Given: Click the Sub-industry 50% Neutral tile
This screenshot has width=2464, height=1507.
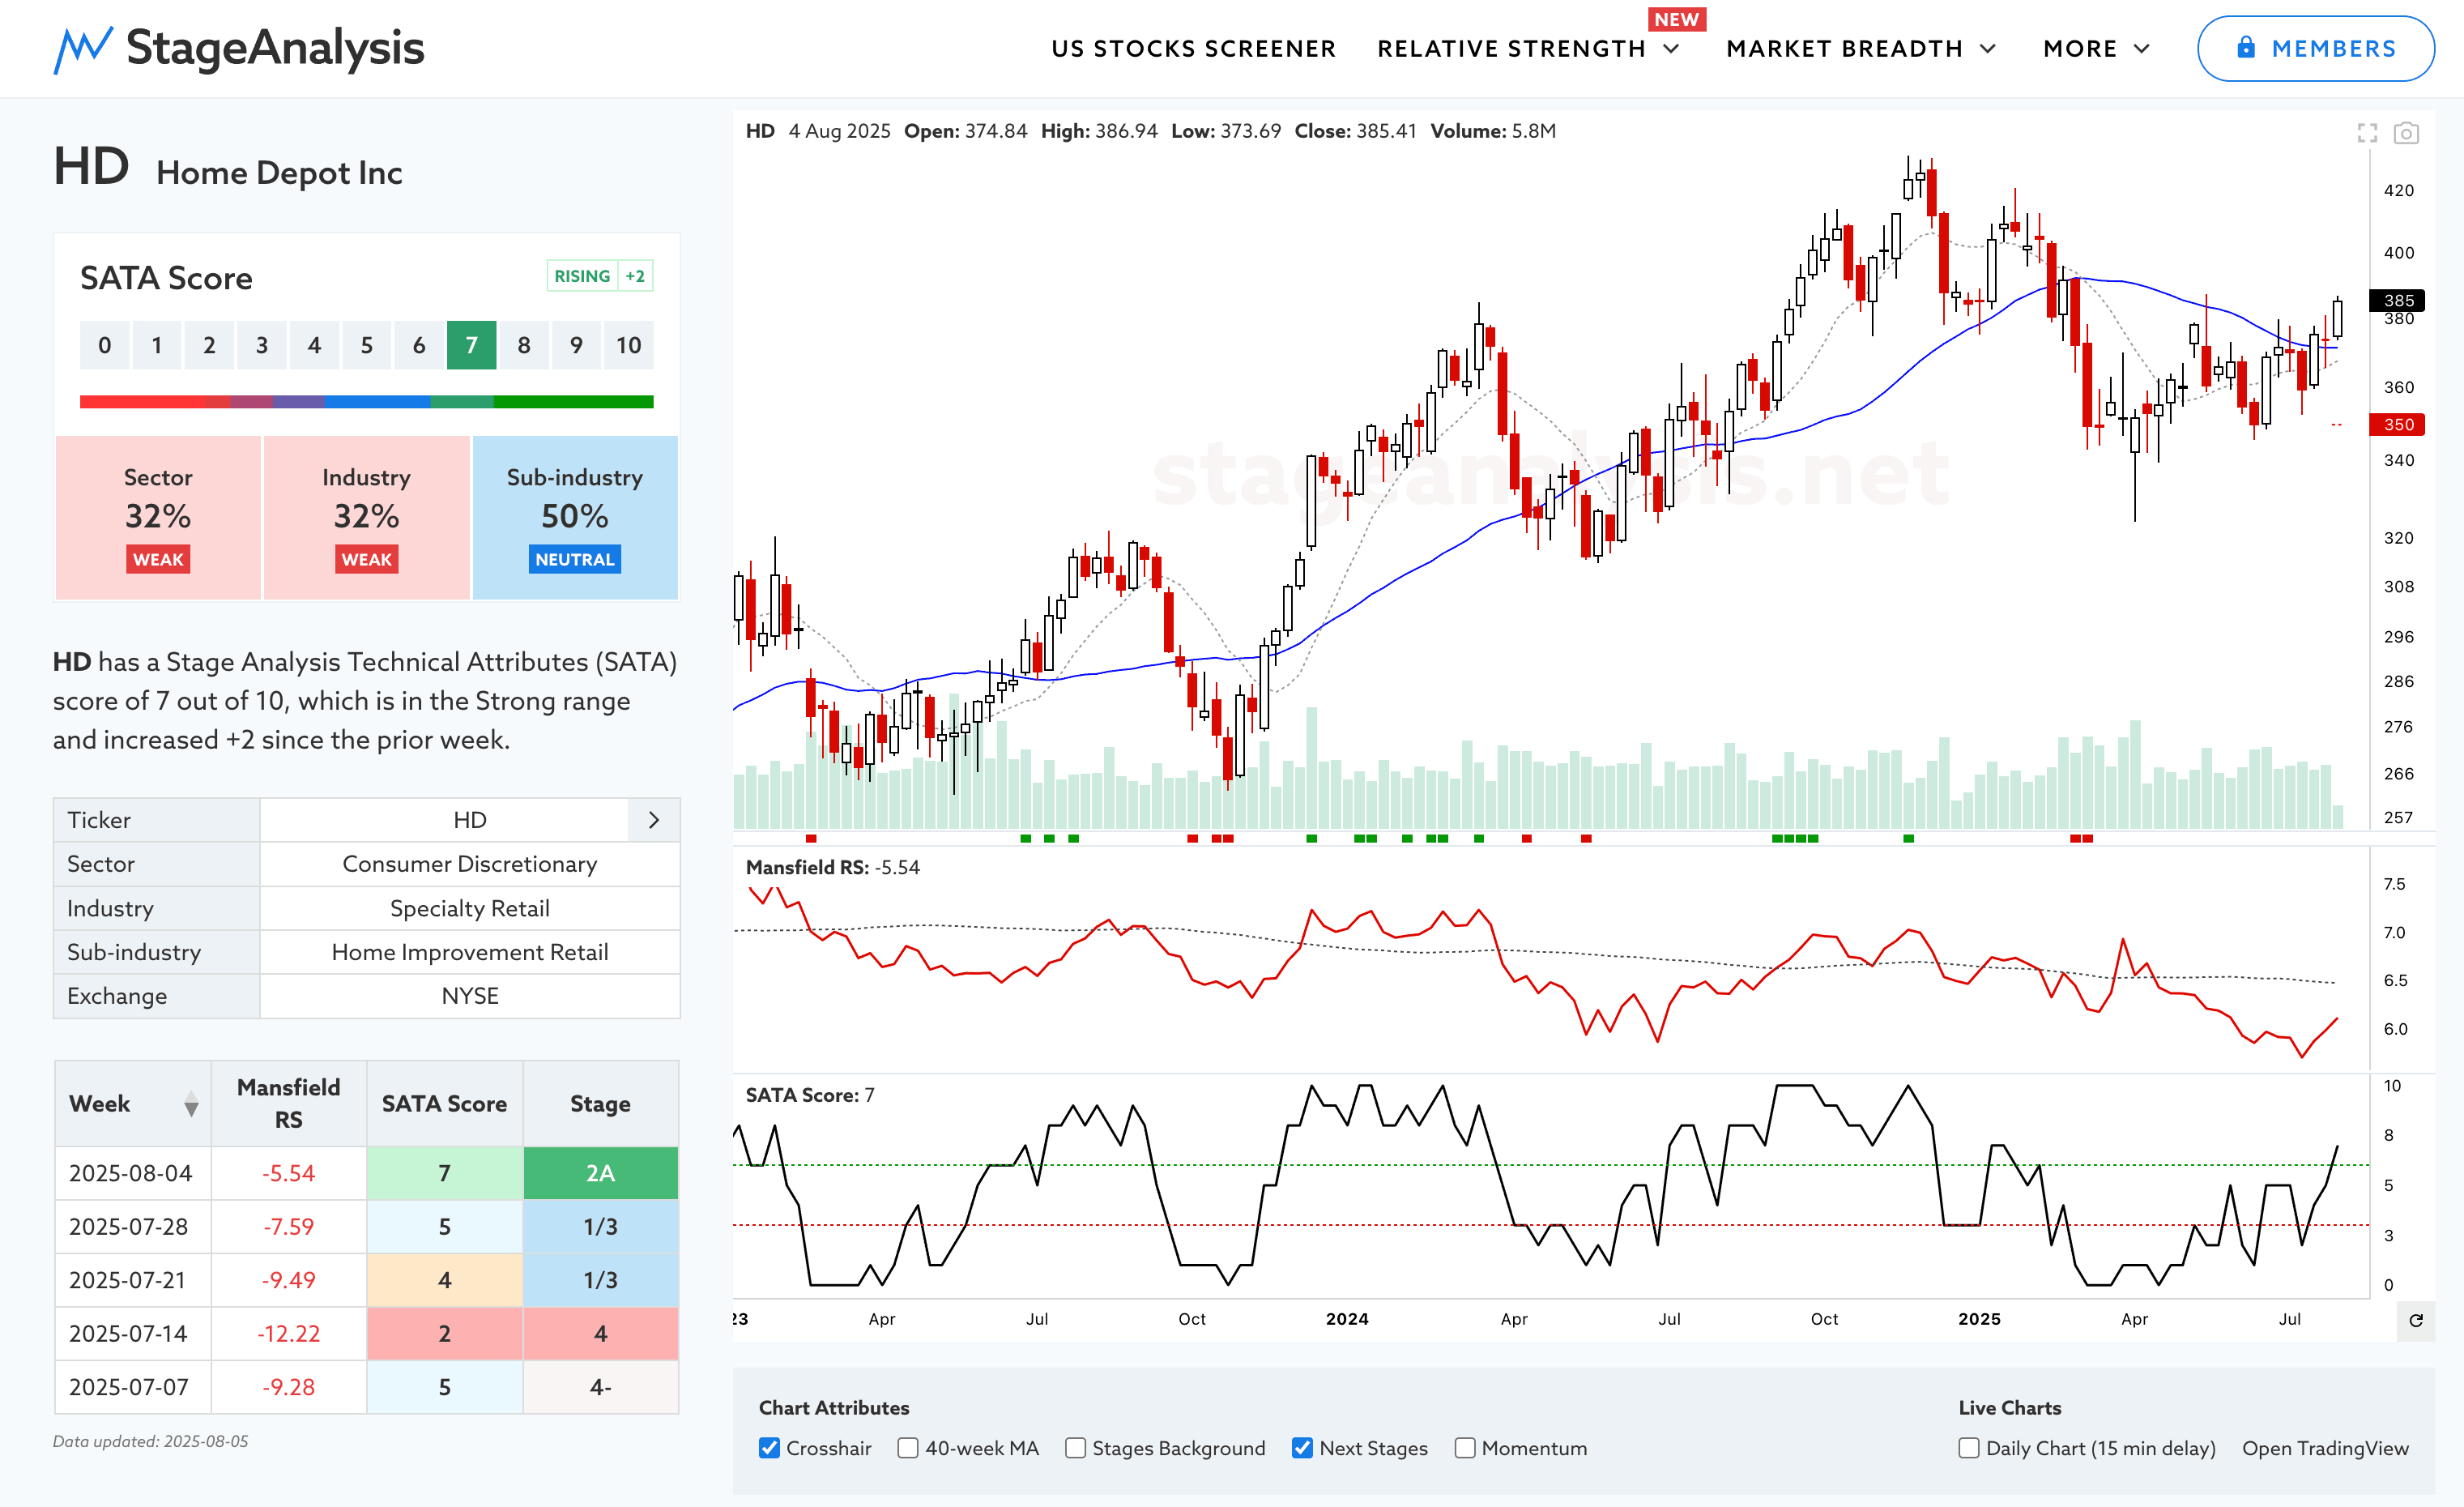Looking at the screenshot, I should (575, 517).
